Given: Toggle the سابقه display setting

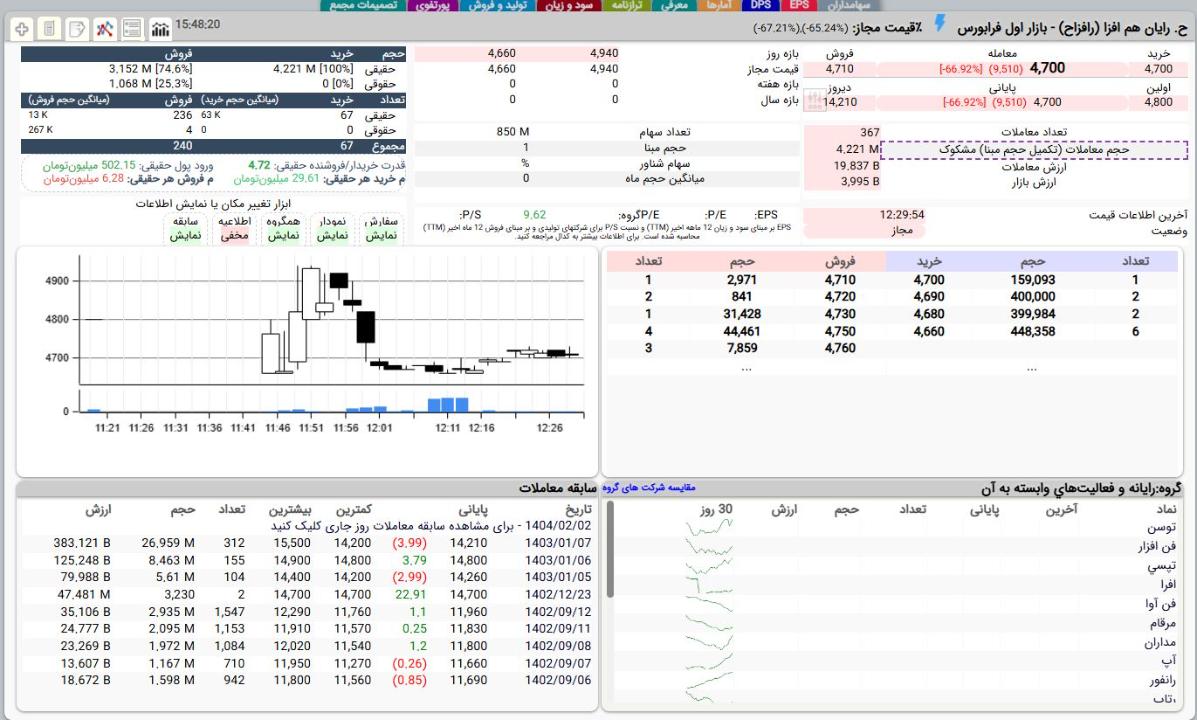Looking at the screenshot, I should (x=185, y=237).
